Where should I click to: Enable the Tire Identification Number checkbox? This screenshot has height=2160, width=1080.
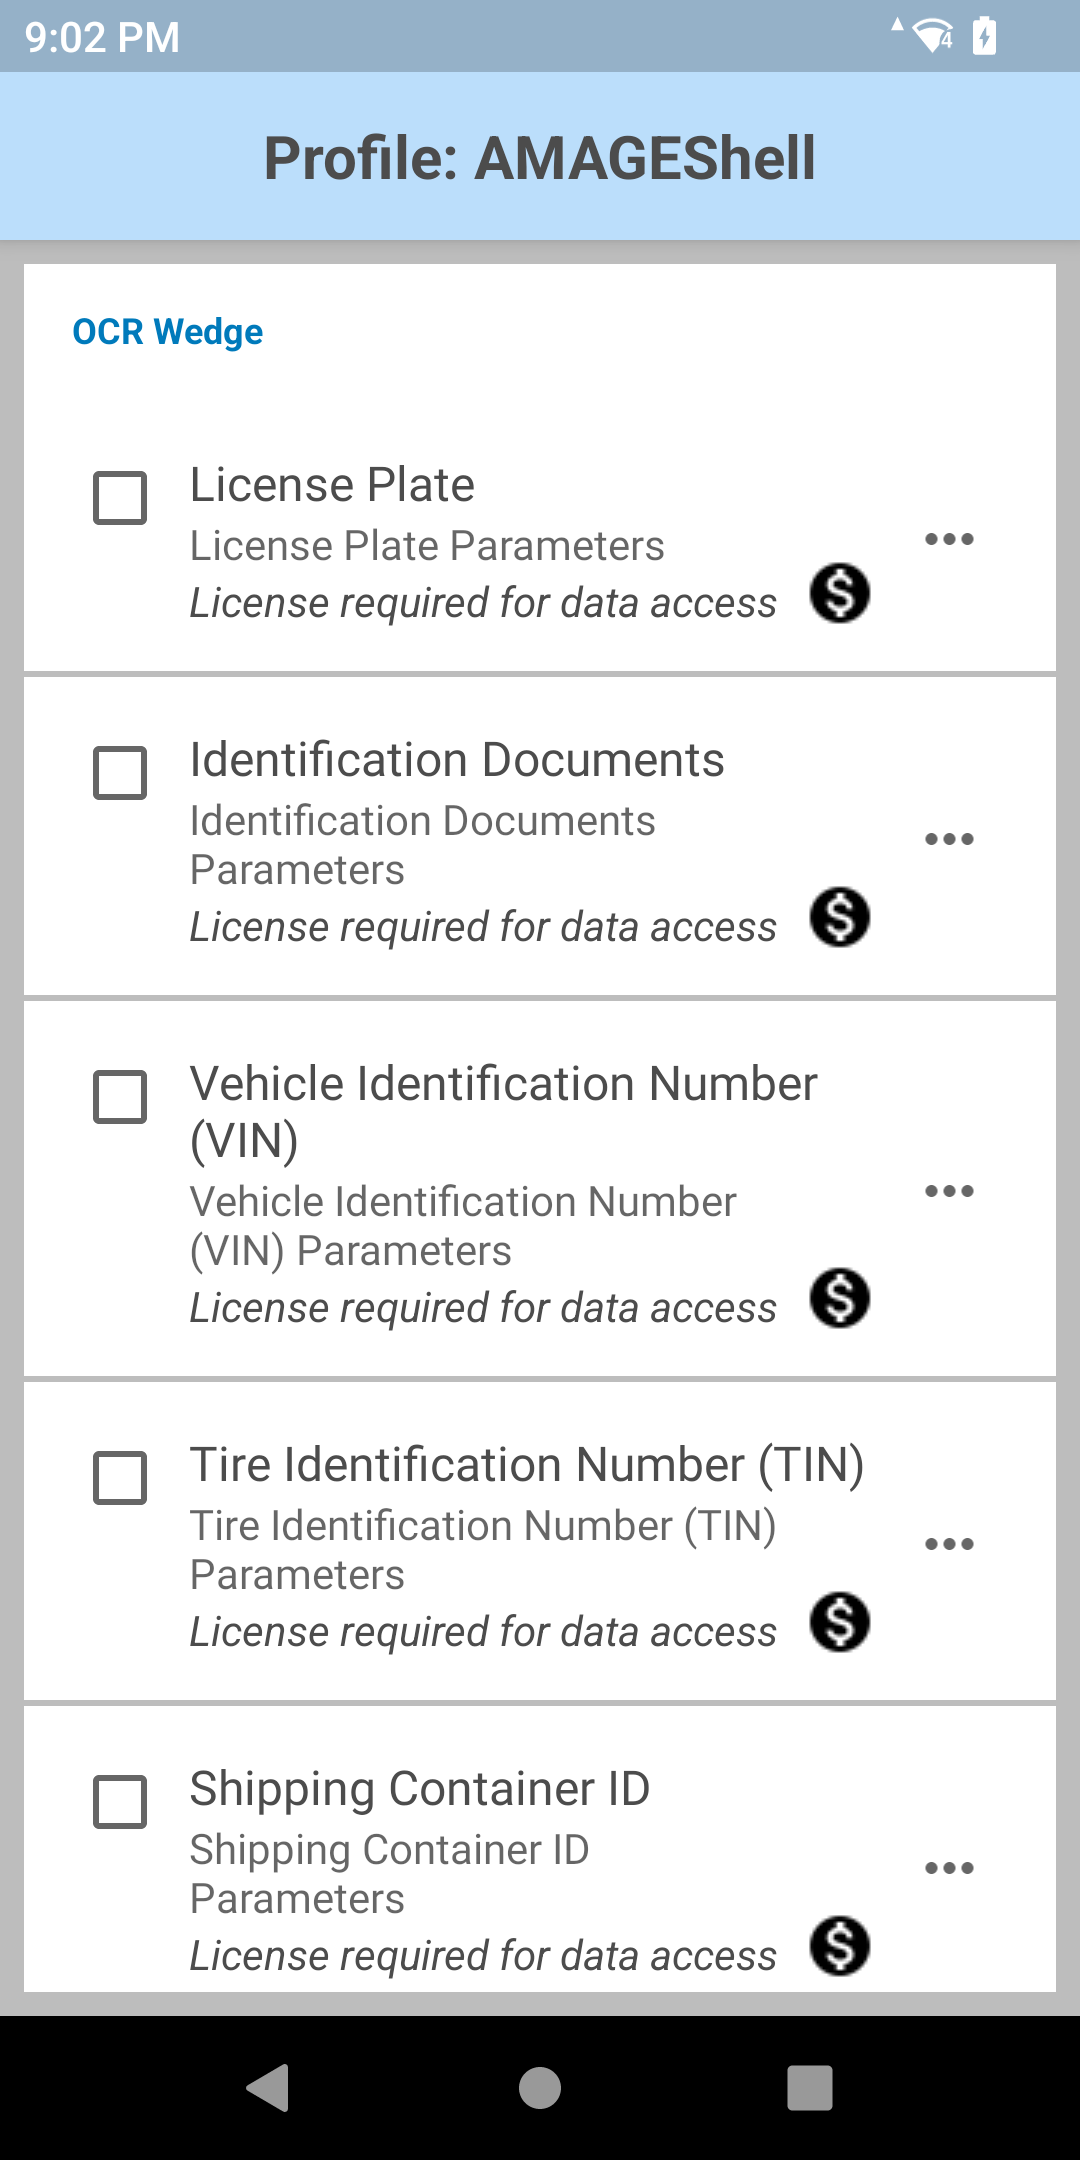point(120,1478)
